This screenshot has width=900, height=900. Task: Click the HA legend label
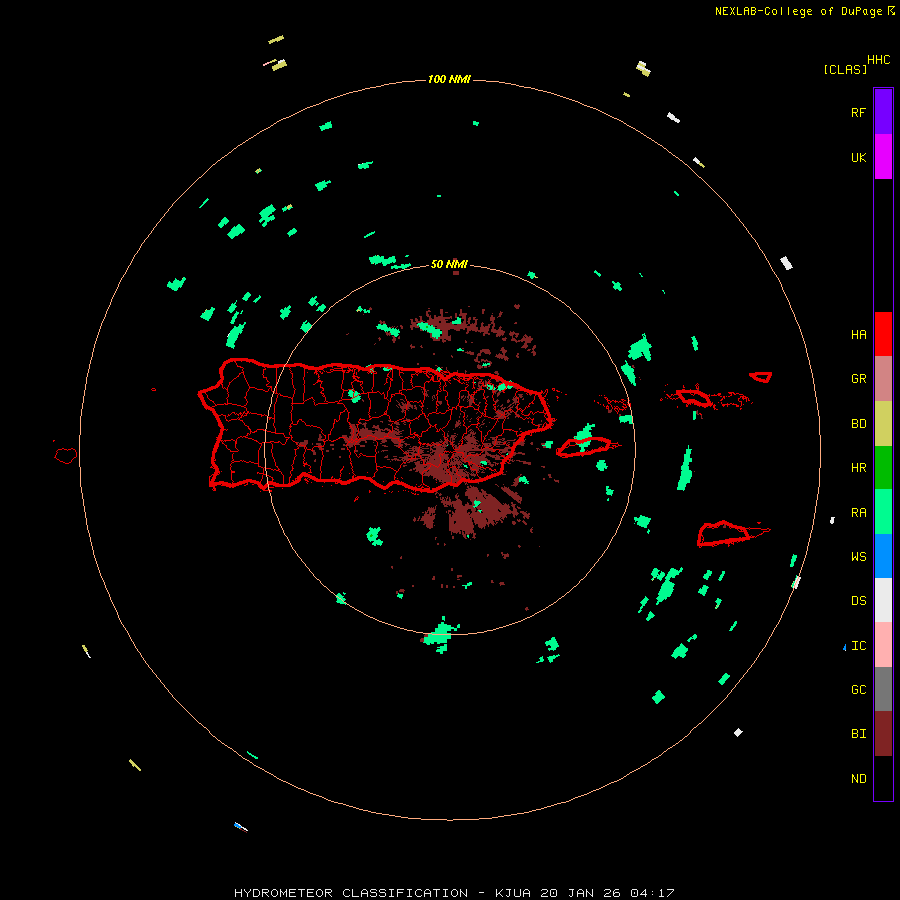858,335
